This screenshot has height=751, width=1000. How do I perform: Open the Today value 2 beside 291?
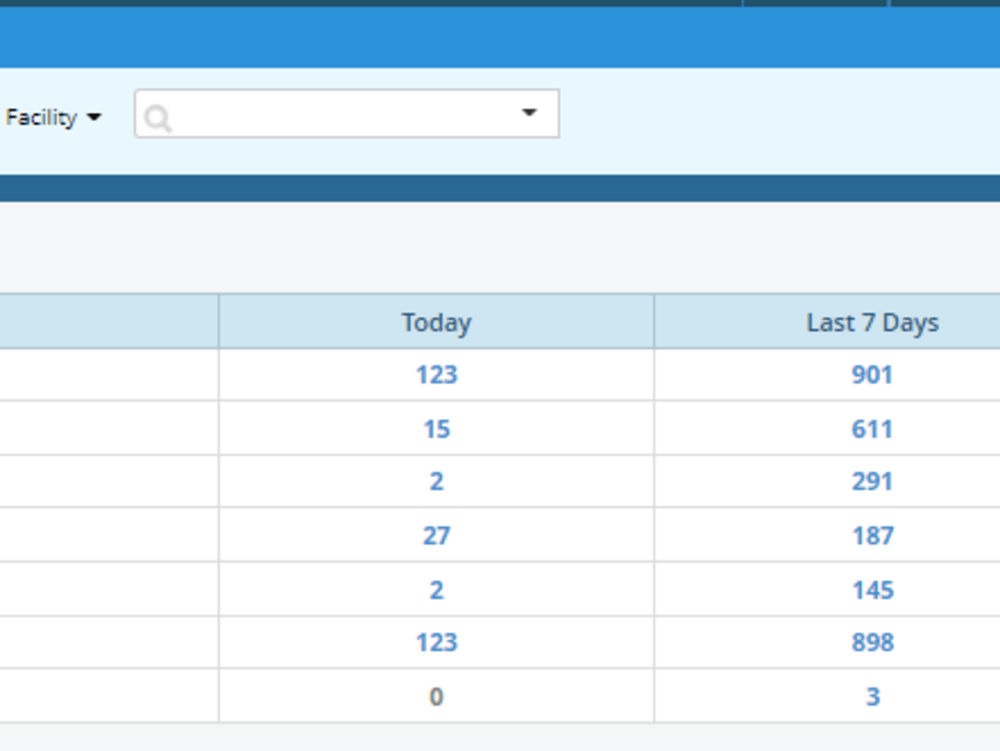(436, 481)
